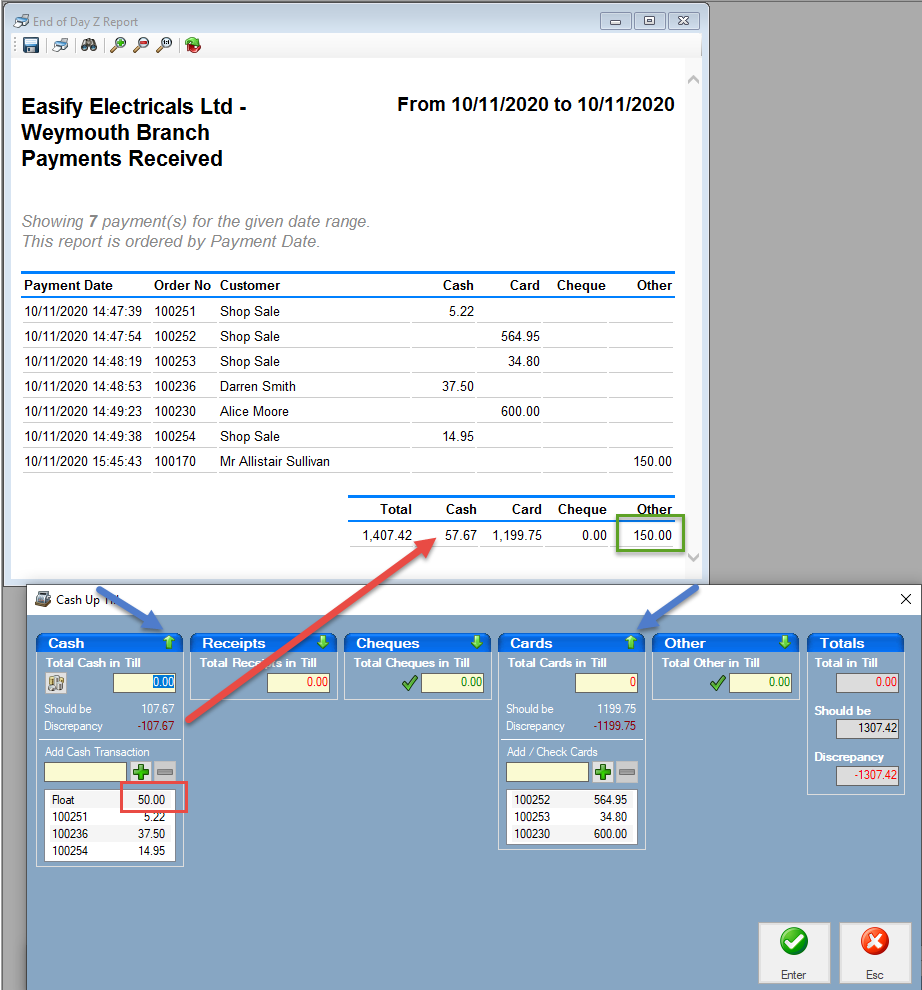
Task: Select the Float 50.00 cash row
Action: pos(110,800)
